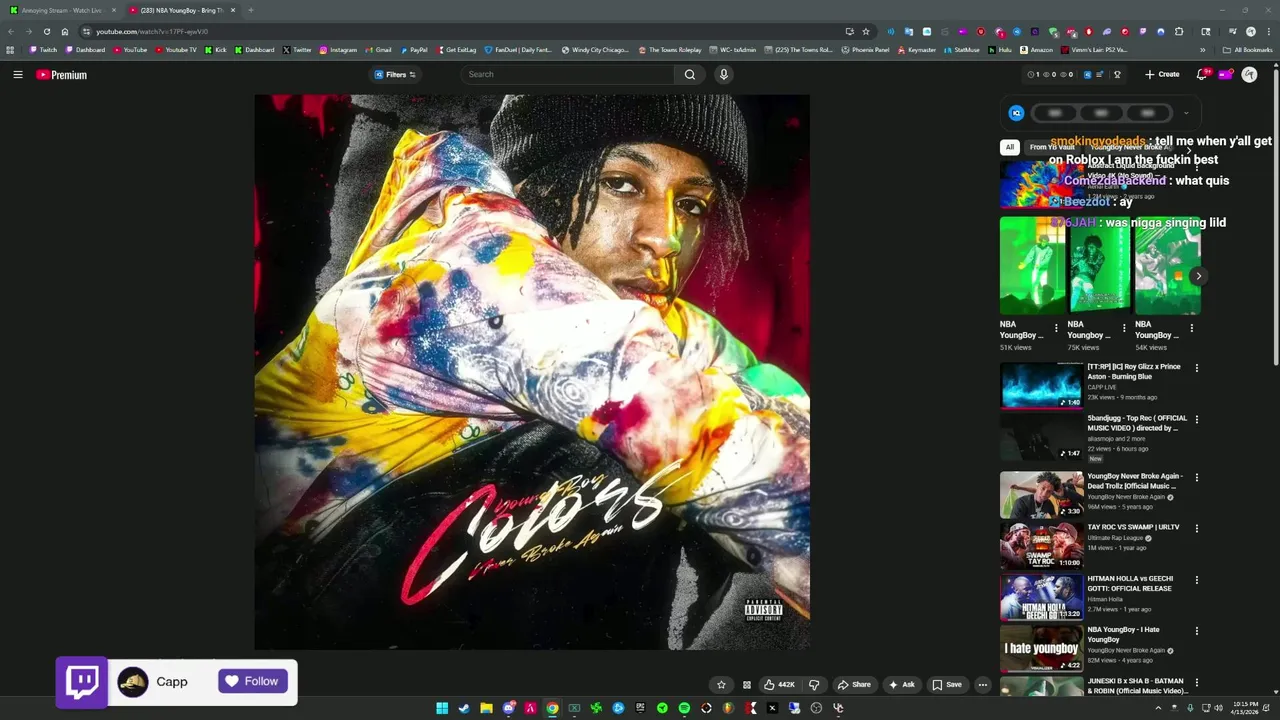Click the search magnifier button
The width and height of the screenshot is (1280, 720).
click(690, 74)
